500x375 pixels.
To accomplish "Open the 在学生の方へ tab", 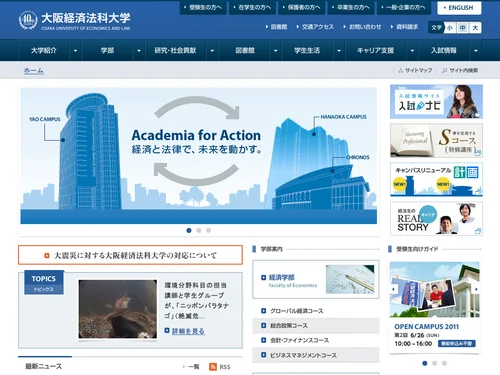I will (x=252, y=7).
